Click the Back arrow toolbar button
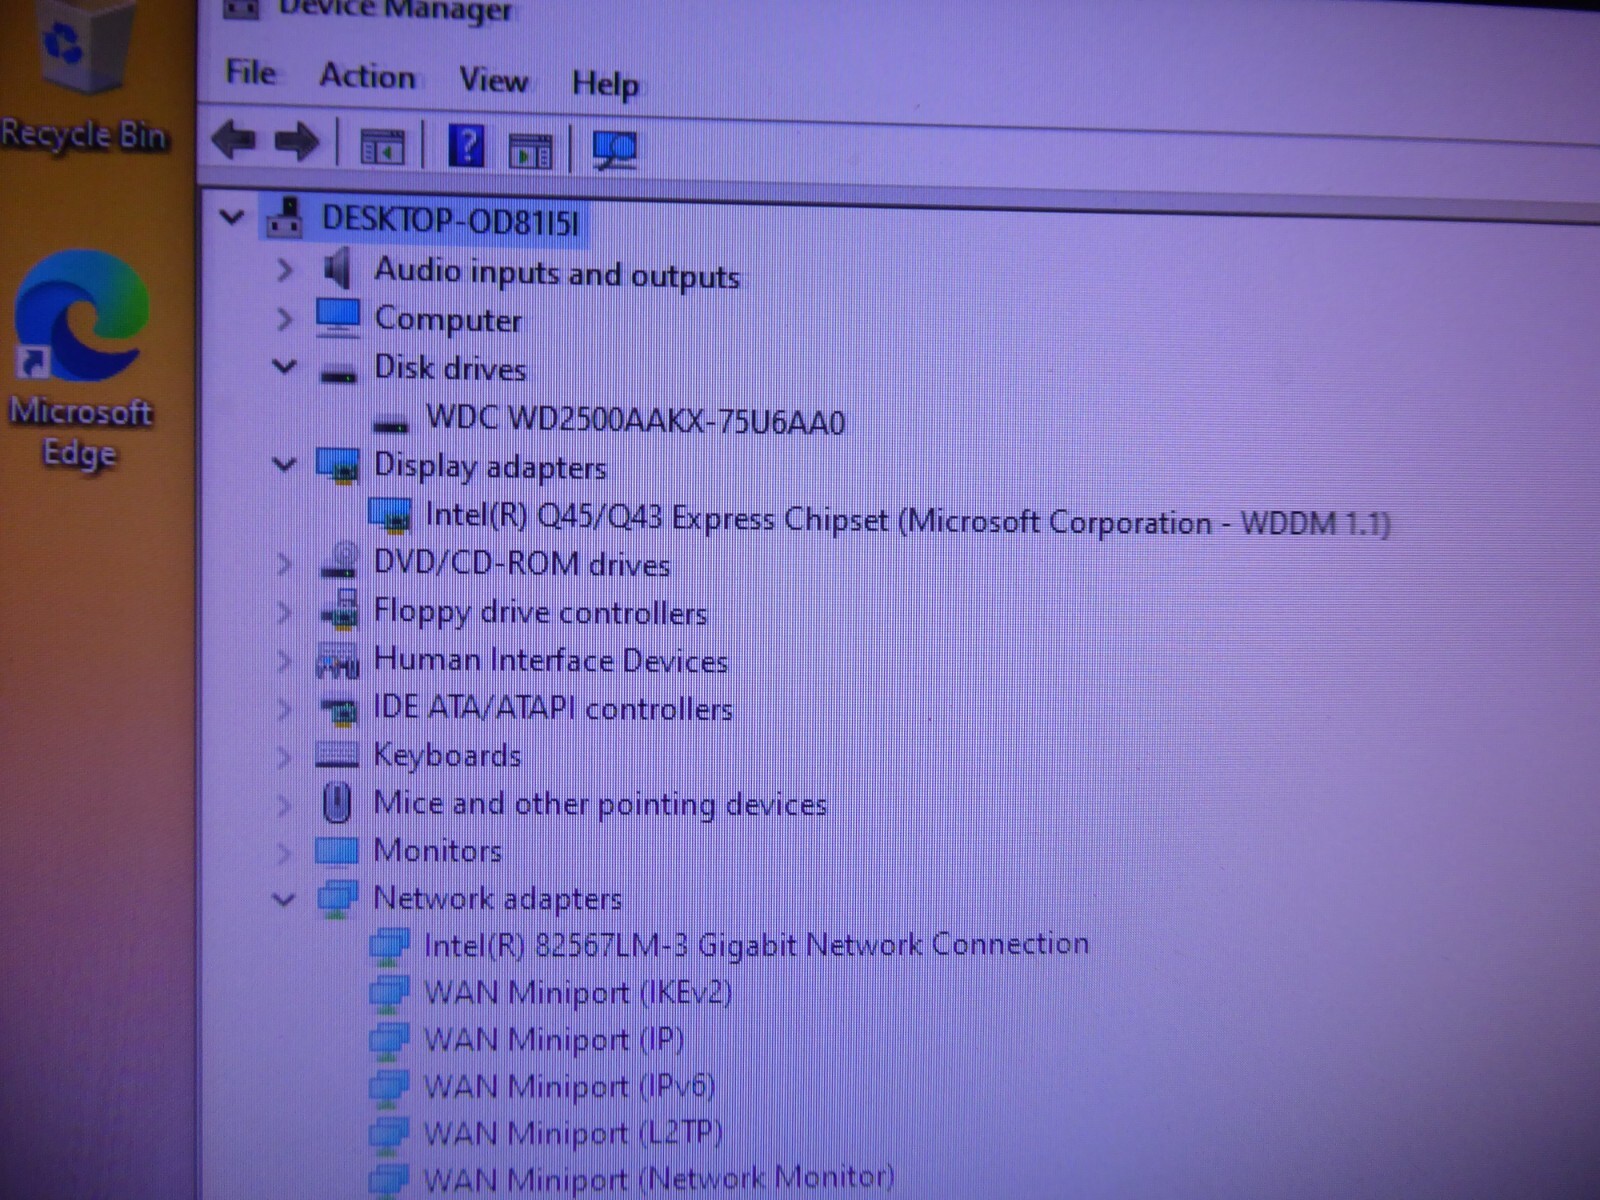Screen dimensions: 1600x1200 pyautogui.click(x=234, y=140)
